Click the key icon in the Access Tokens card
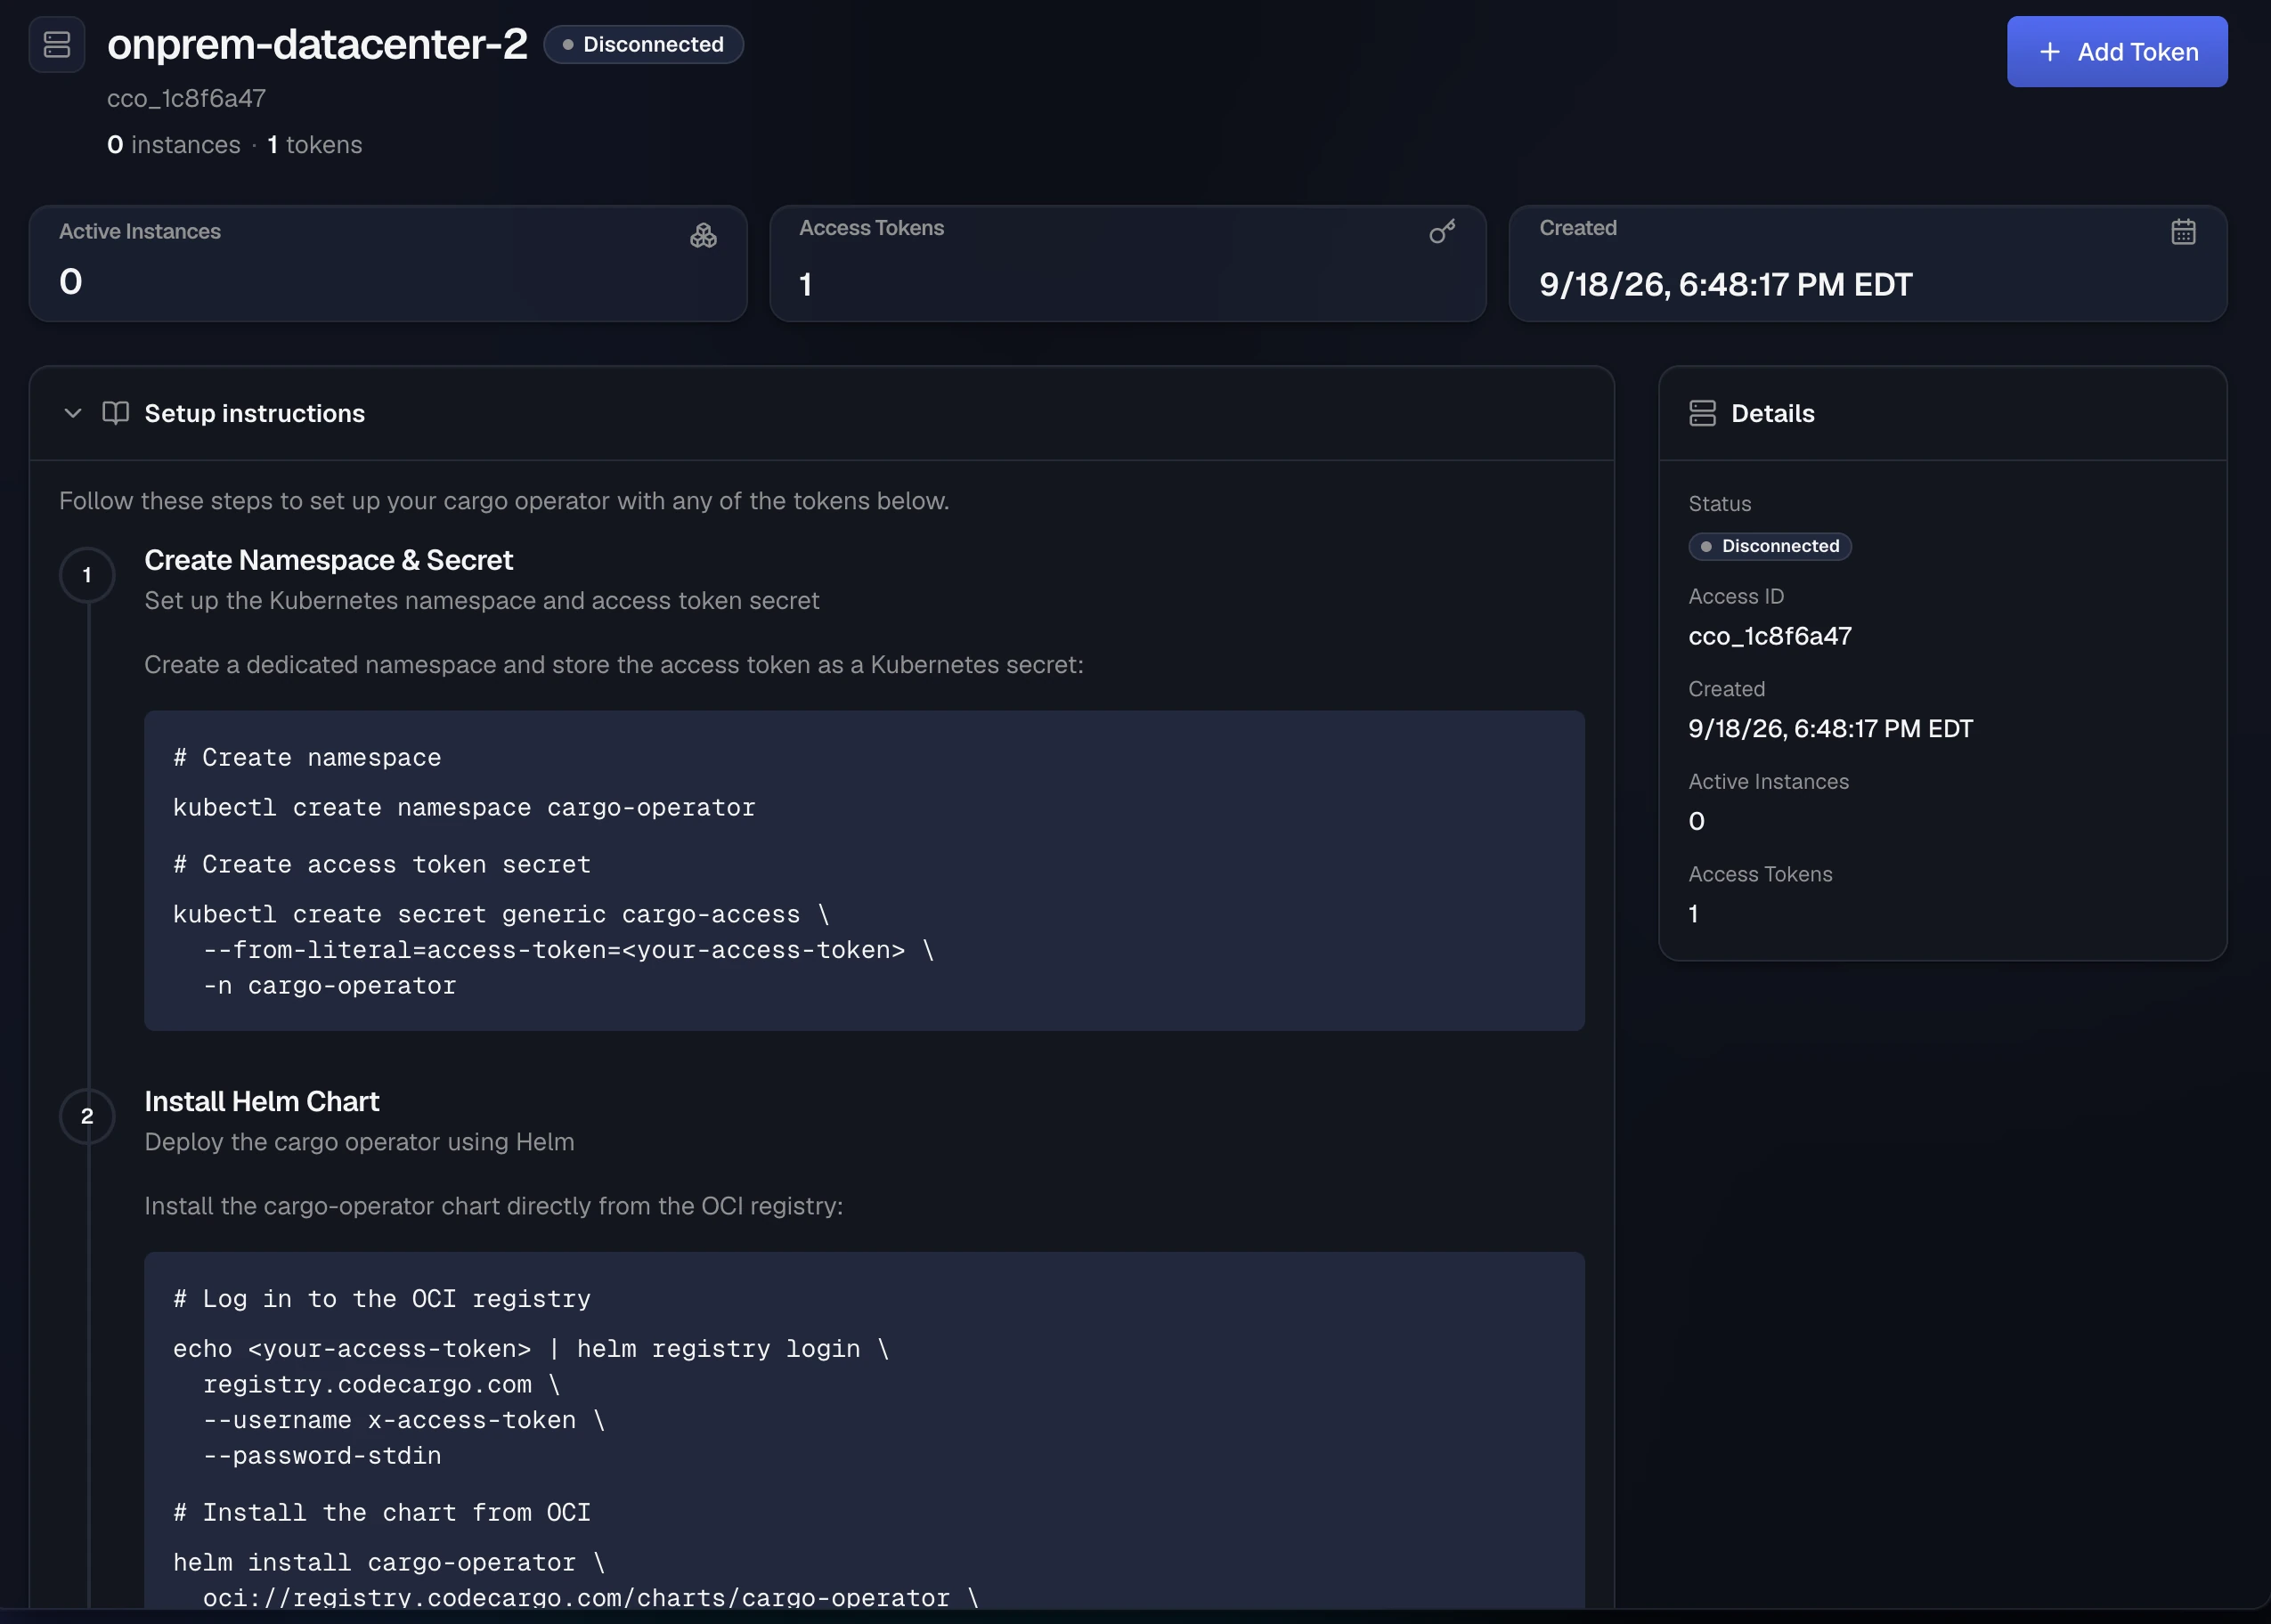Screen dimensions: 2271x1624 pyautogui.click(x=1442, y=233)
